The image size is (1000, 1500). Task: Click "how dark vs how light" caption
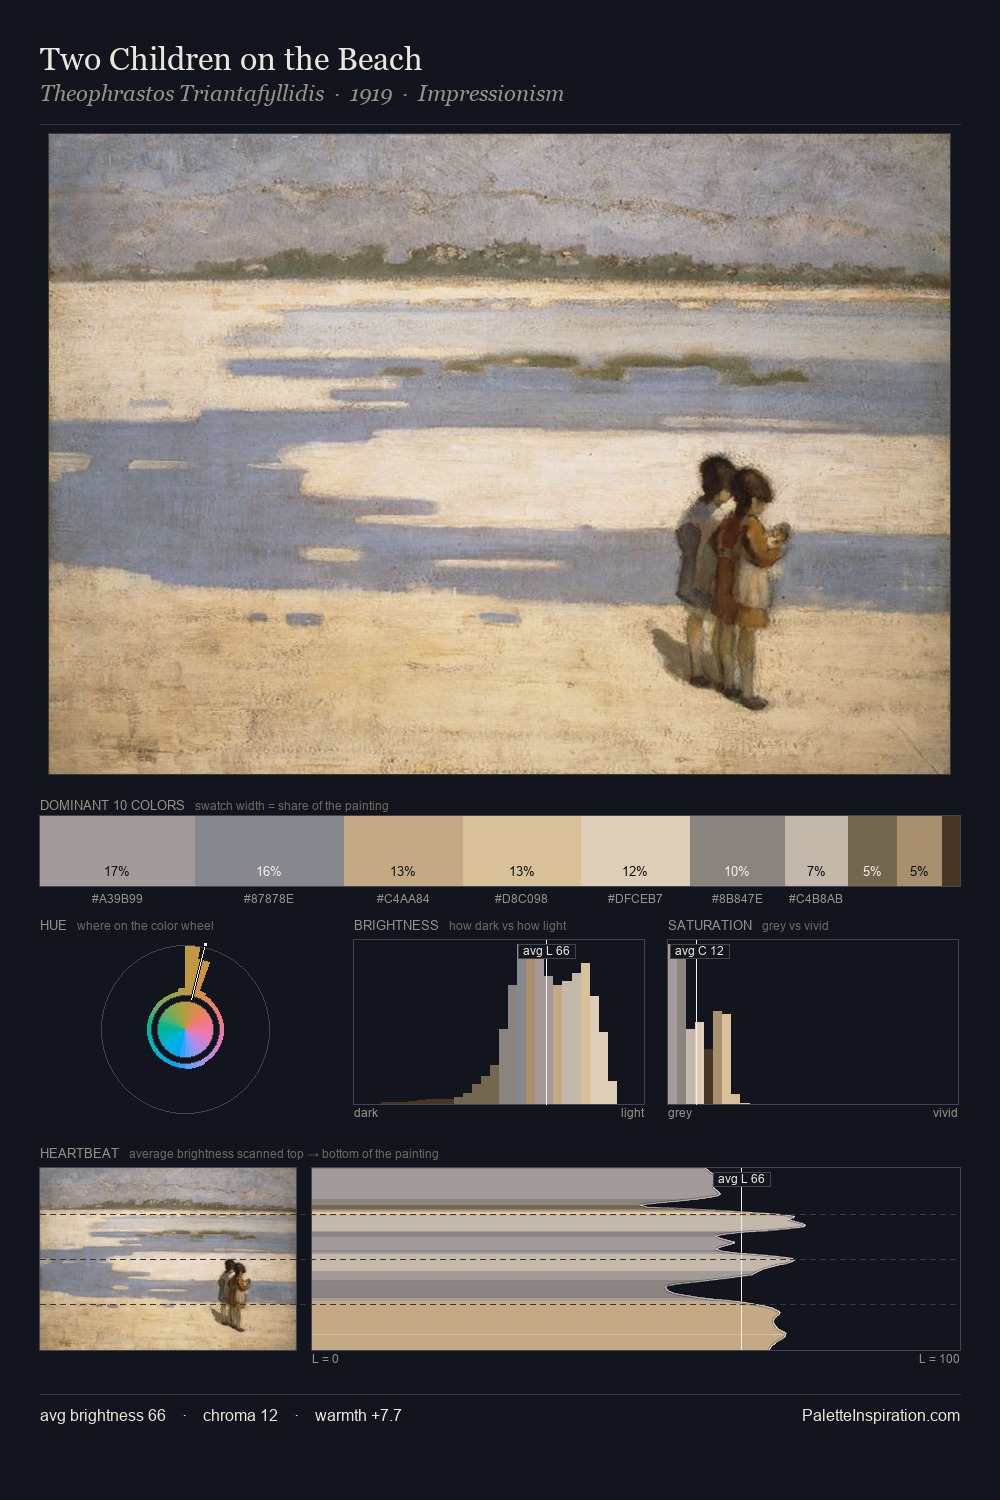tap(508, 926)
